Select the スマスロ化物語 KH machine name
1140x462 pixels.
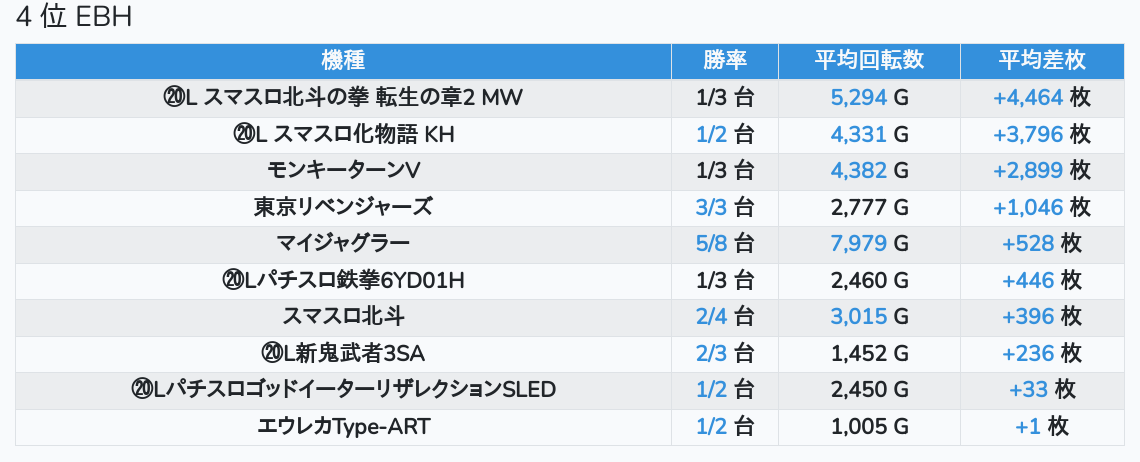[343, 134]
